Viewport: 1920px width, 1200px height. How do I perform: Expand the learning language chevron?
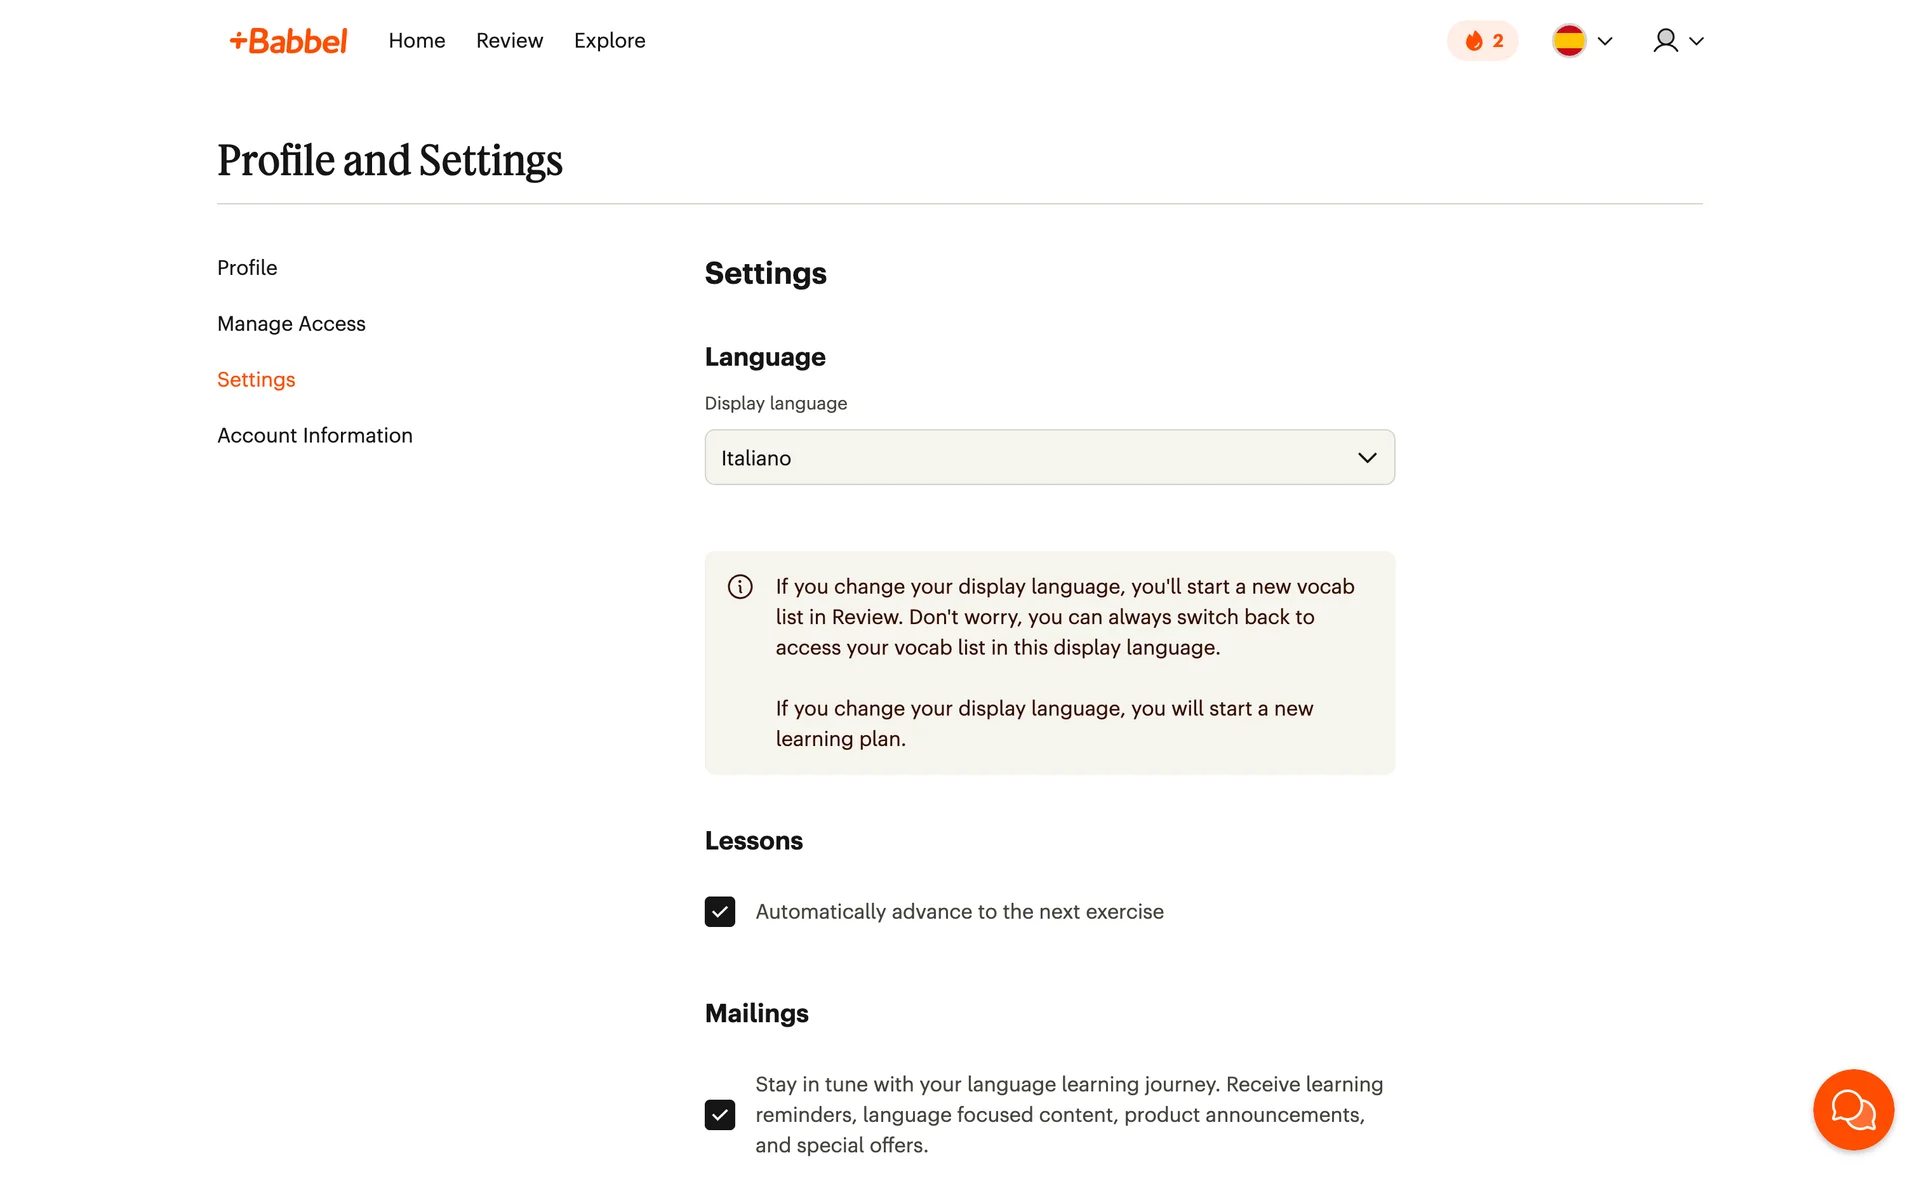coord(1605,41)
